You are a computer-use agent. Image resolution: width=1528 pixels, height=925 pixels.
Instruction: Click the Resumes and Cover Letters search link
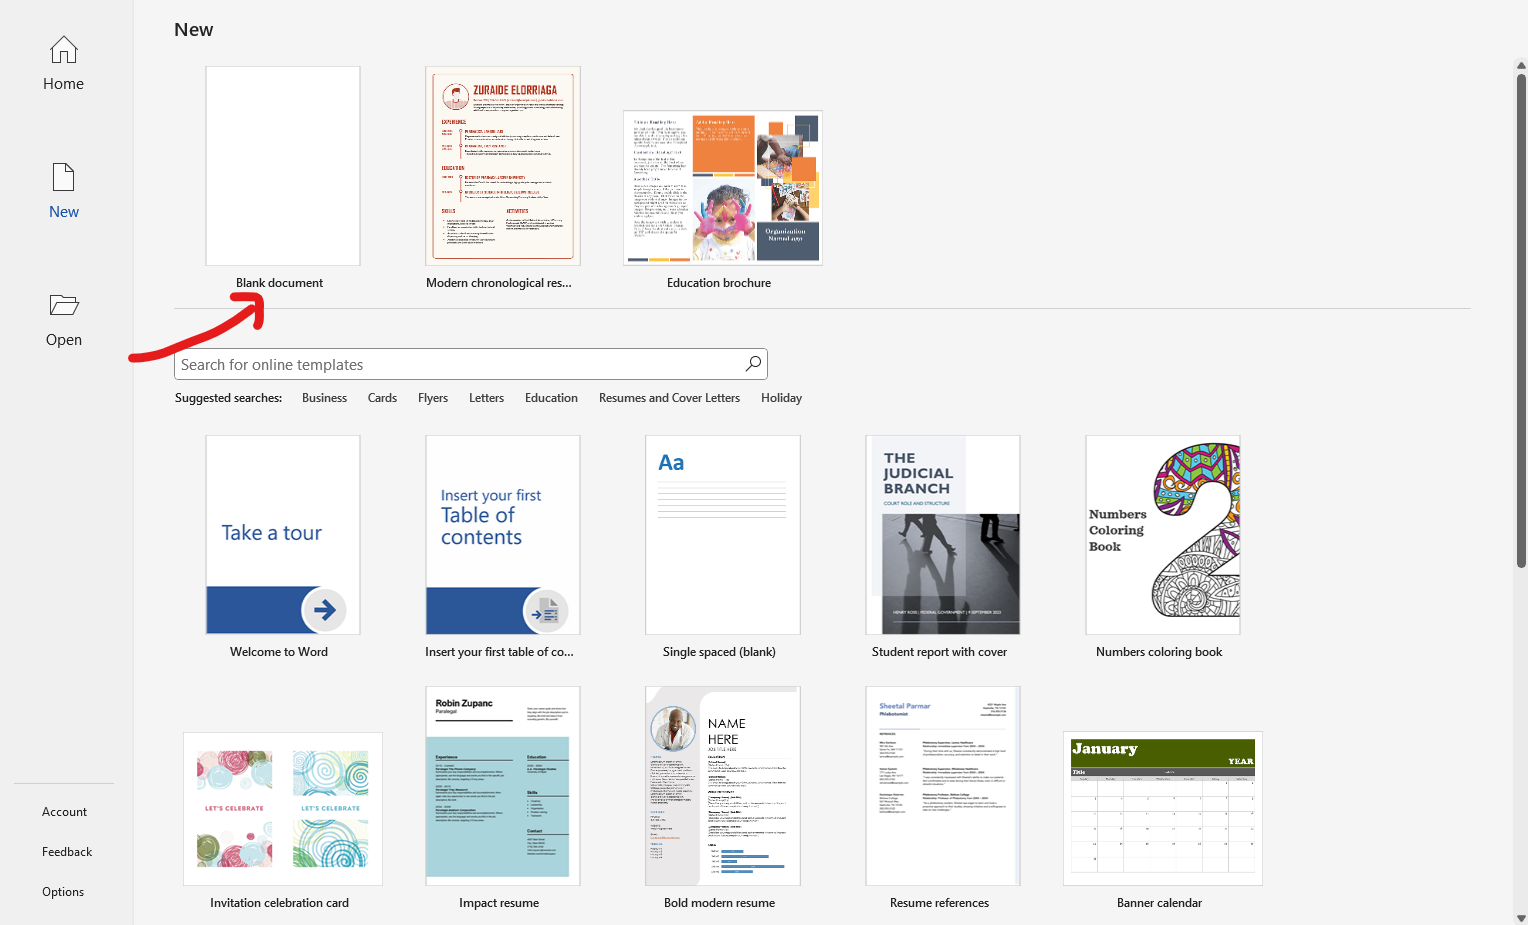point(669,397)
